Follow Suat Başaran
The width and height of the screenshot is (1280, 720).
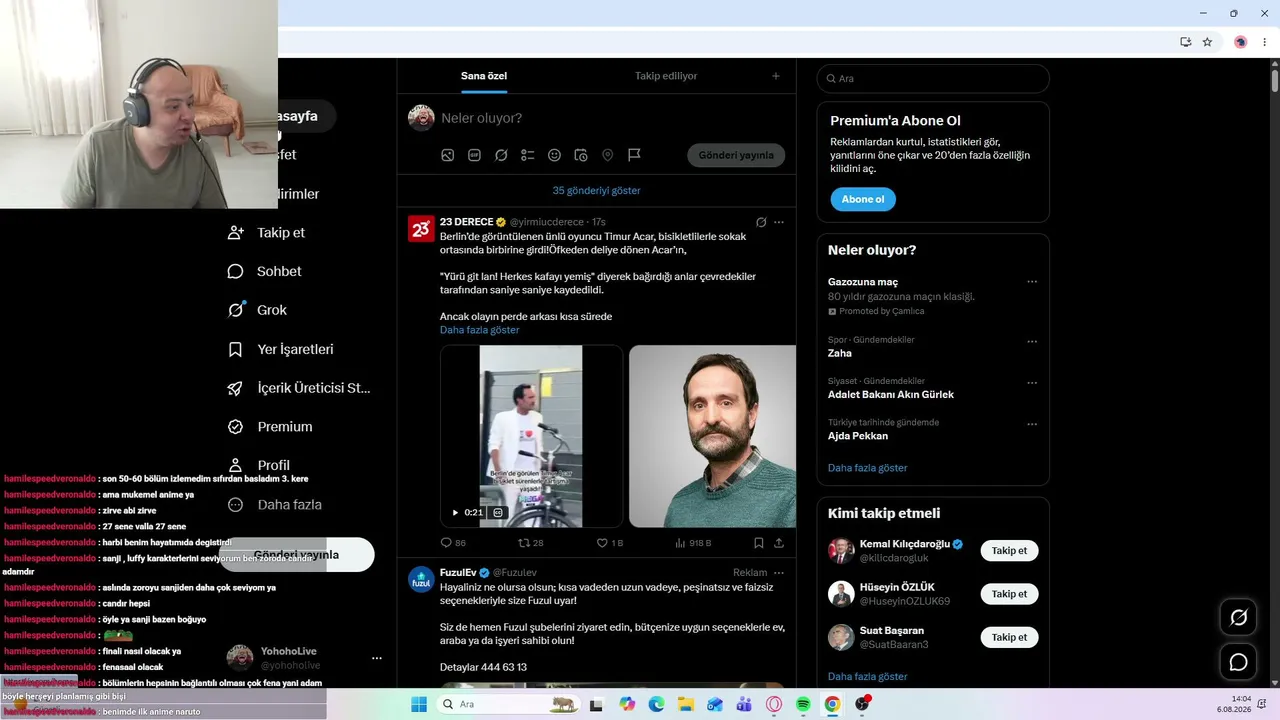point(1009,637)
